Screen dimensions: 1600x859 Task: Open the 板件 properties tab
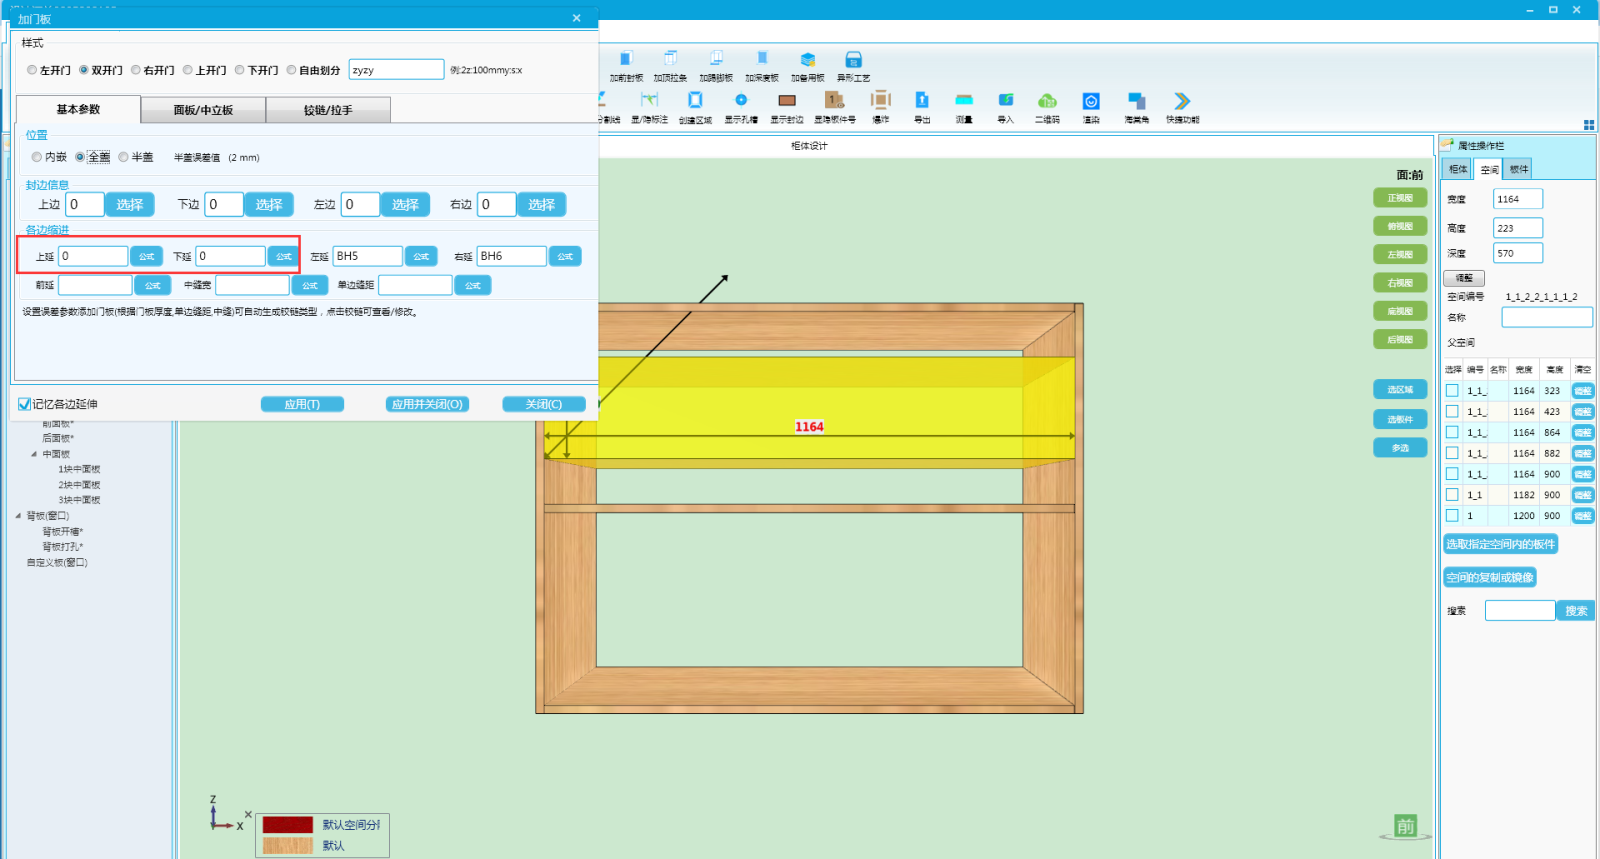(1519, 169)
